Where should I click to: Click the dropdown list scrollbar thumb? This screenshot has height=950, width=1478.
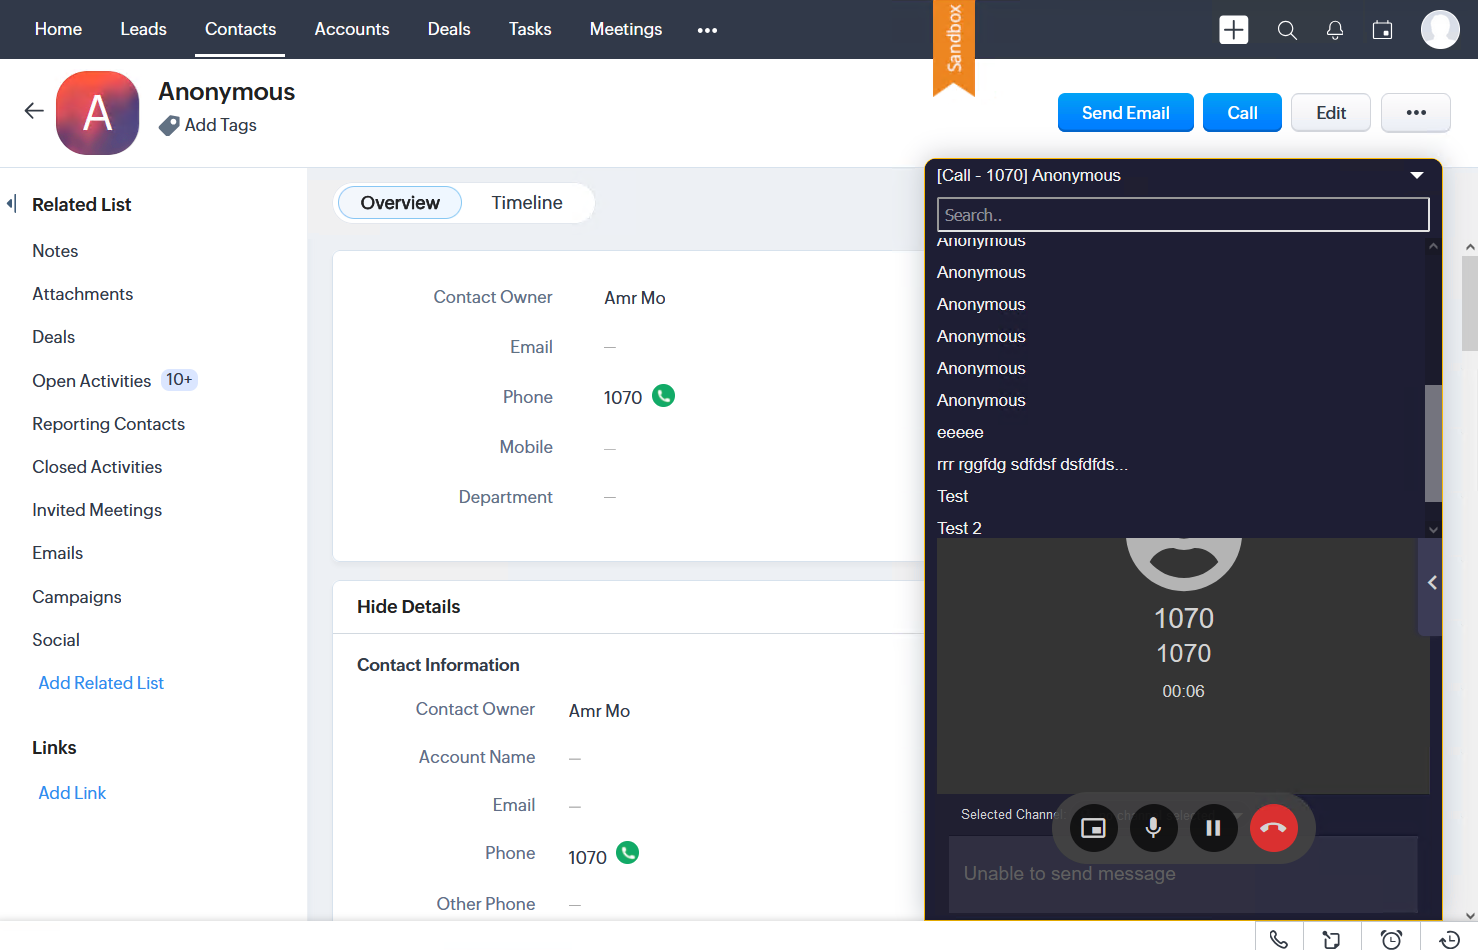tap(1432, 442)
